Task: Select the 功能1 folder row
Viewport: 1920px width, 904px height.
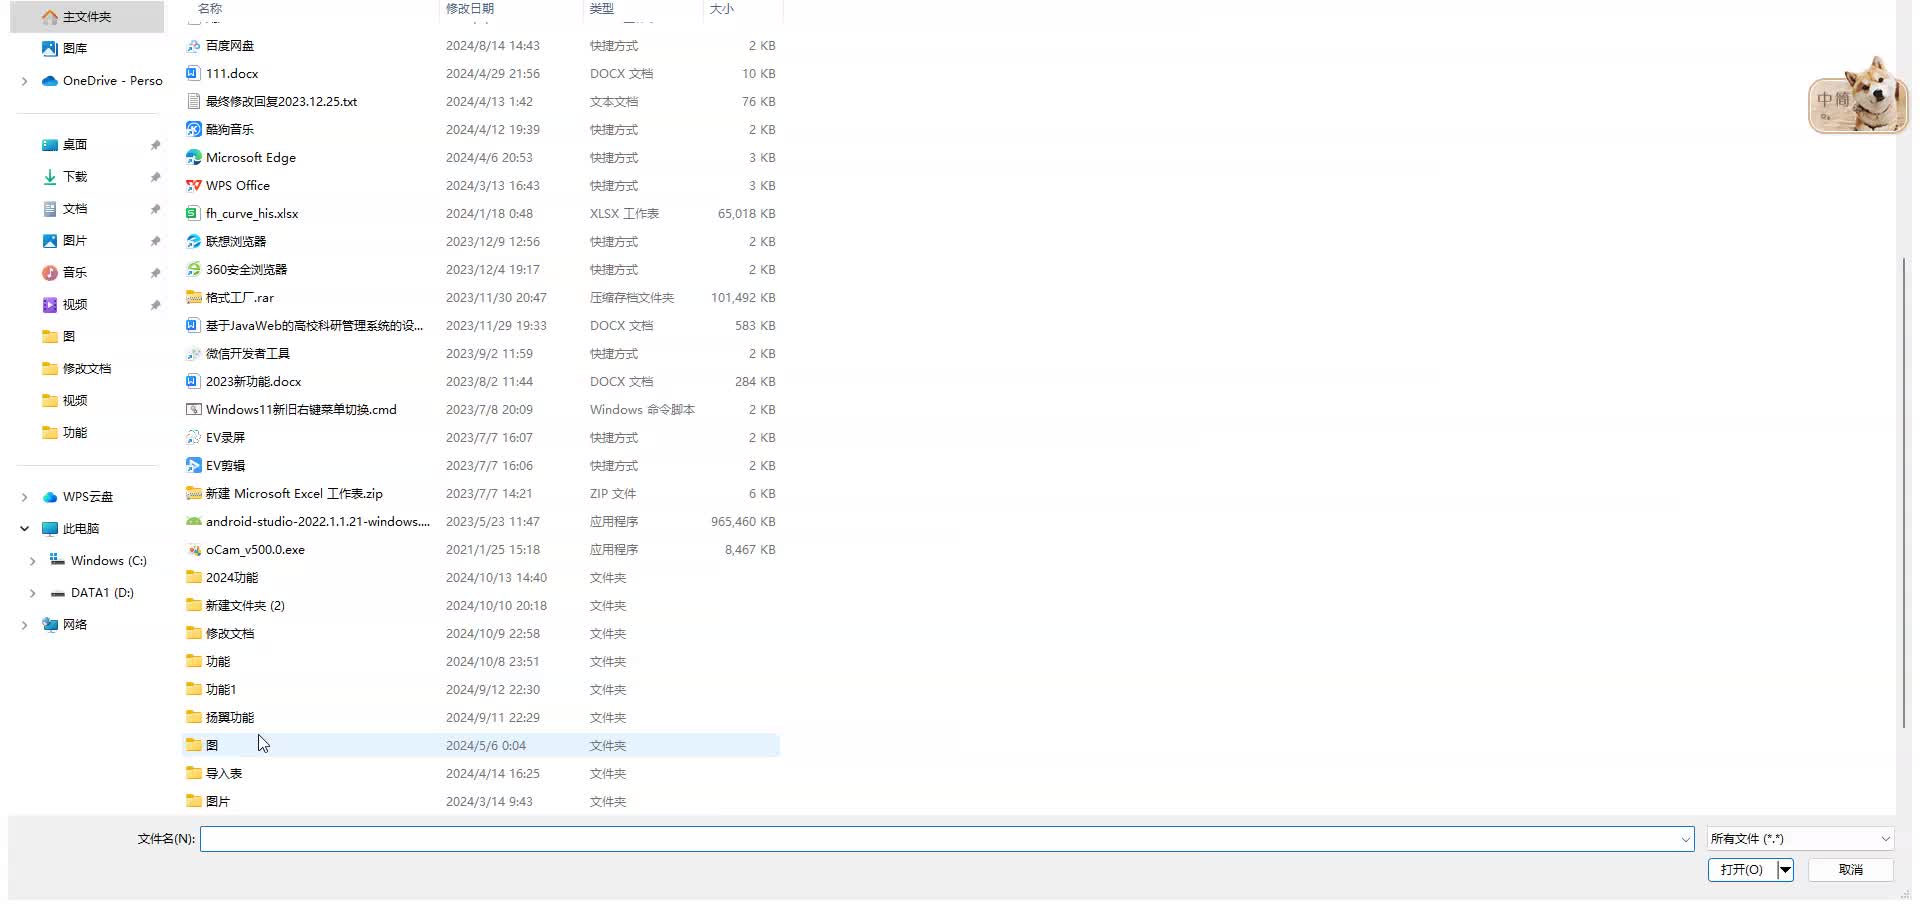Action: pos(481,690)
